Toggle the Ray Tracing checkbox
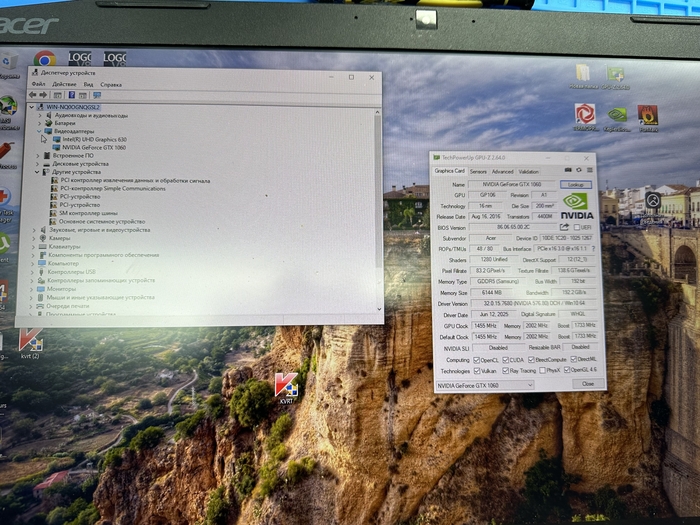Viewport: 700px width, 525px height. [x=505, y=371]
